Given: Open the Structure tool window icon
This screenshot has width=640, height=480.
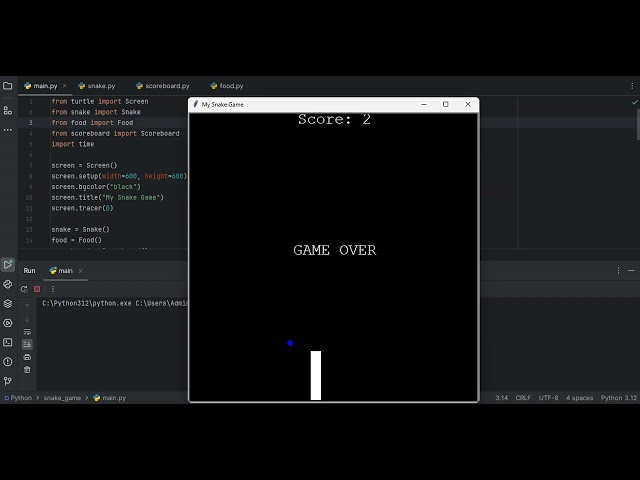Looking at the screenshot, I should [x=7, y=110].
